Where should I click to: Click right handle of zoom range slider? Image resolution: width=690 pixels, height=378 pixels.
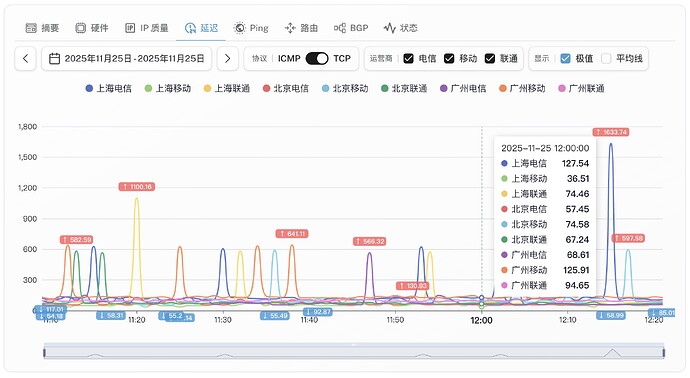664,352
